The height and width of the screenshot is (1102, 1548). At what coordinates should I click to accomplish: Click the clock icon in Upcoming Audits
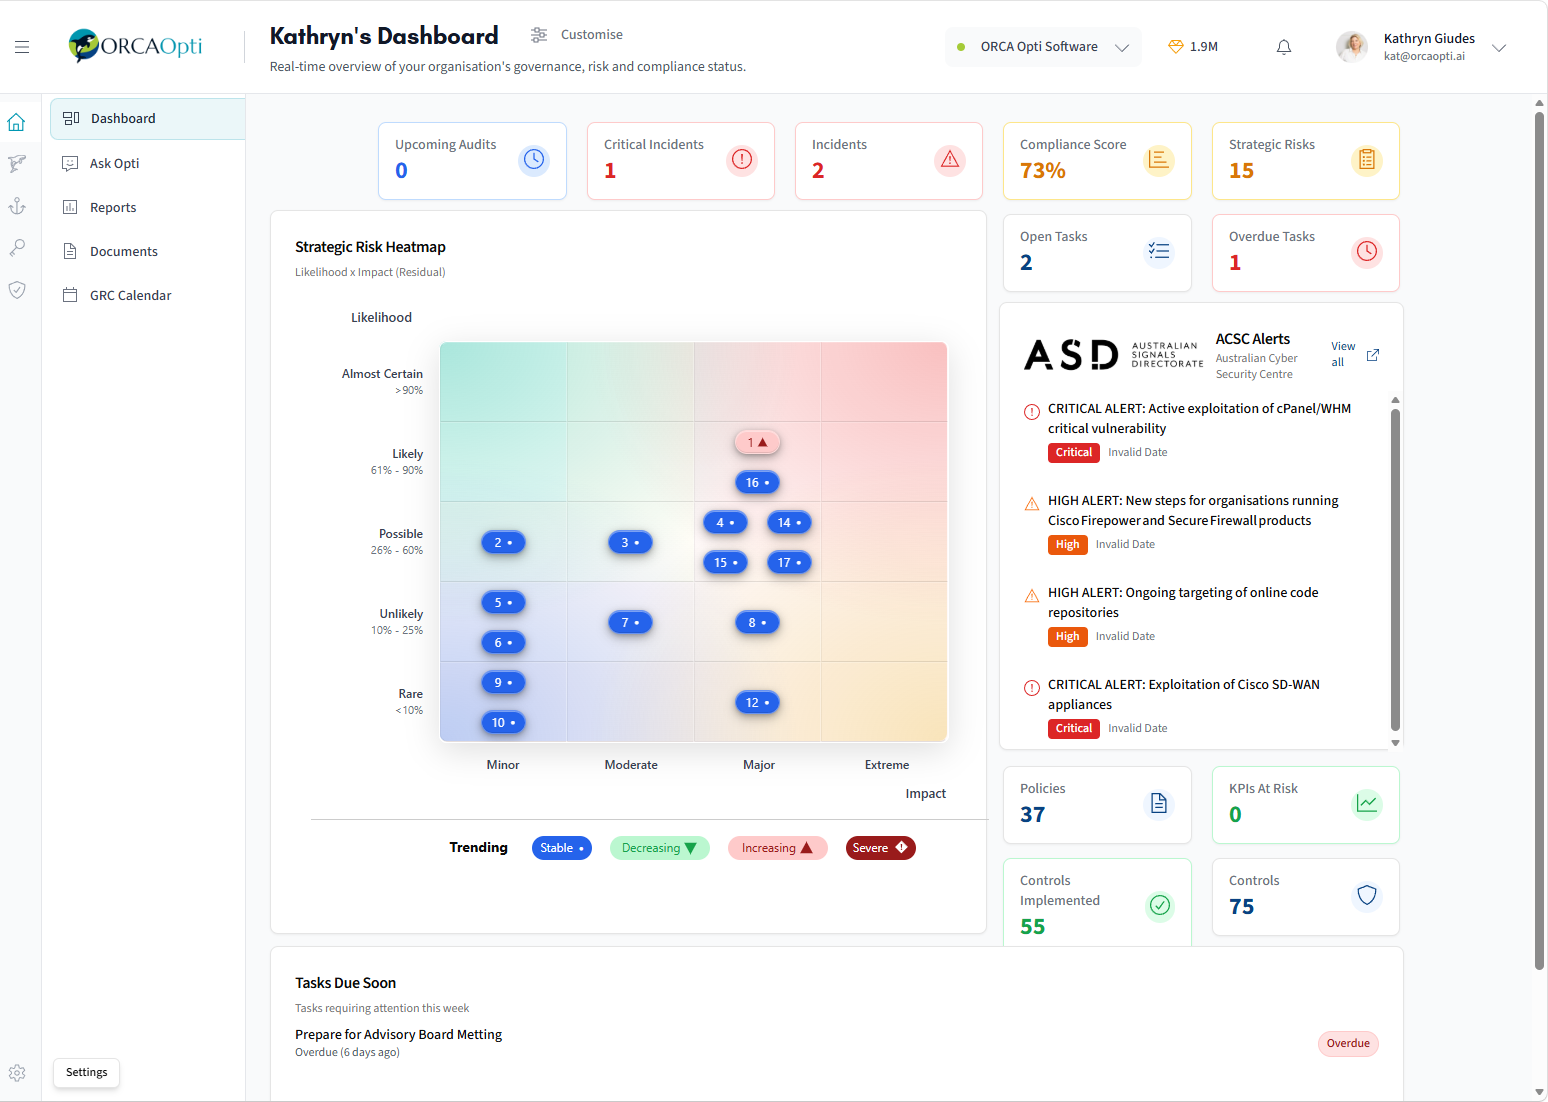click(x=535, y=160)
